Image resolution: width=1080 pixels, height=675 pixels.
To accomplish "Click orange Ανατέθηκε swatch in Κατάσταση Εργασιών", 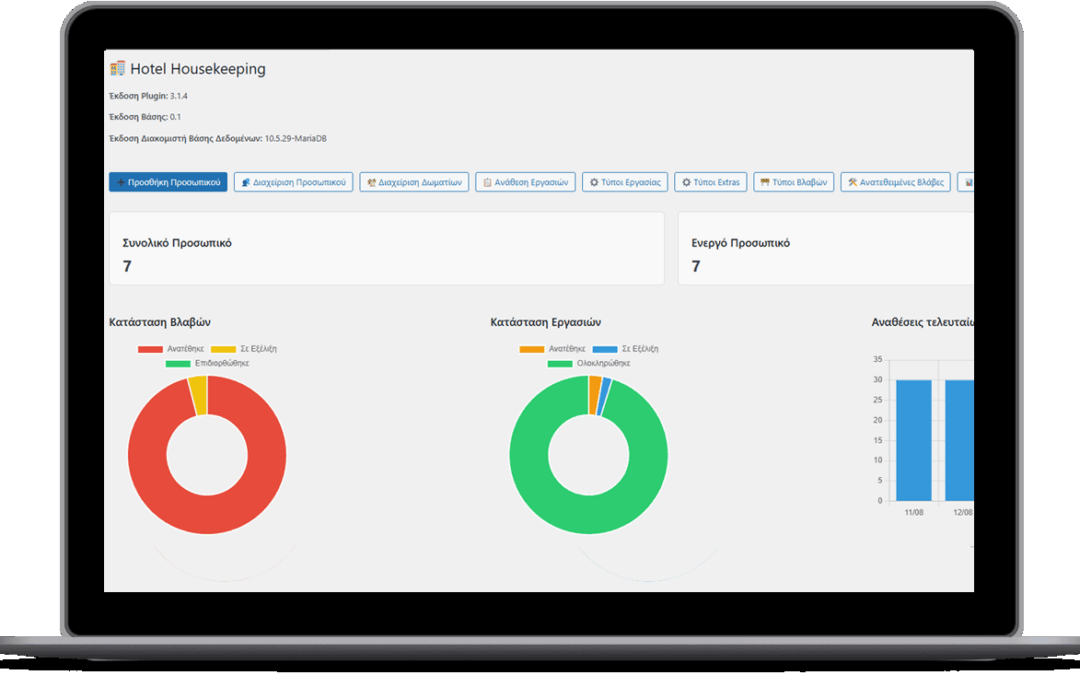I will click(x=532, y=349).
